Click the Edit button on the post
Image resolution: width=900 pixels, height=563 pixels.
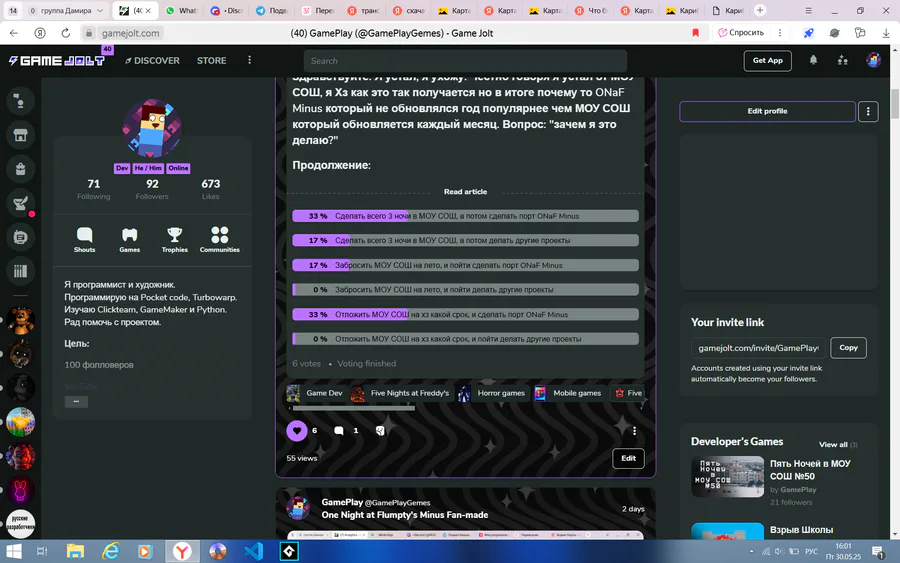point(629,458)
